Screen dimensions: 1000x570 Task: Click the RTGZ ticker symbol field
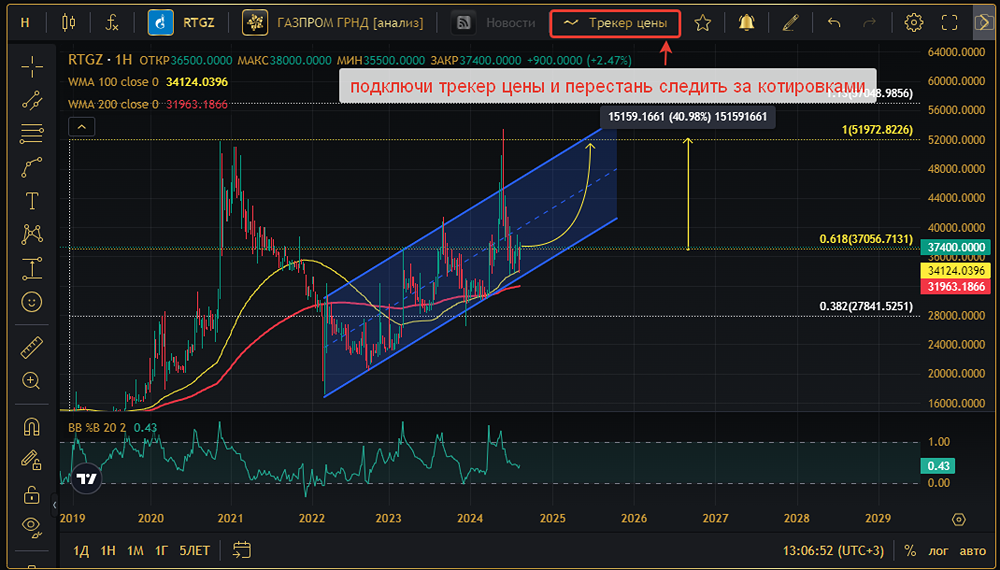coord(188,22)
